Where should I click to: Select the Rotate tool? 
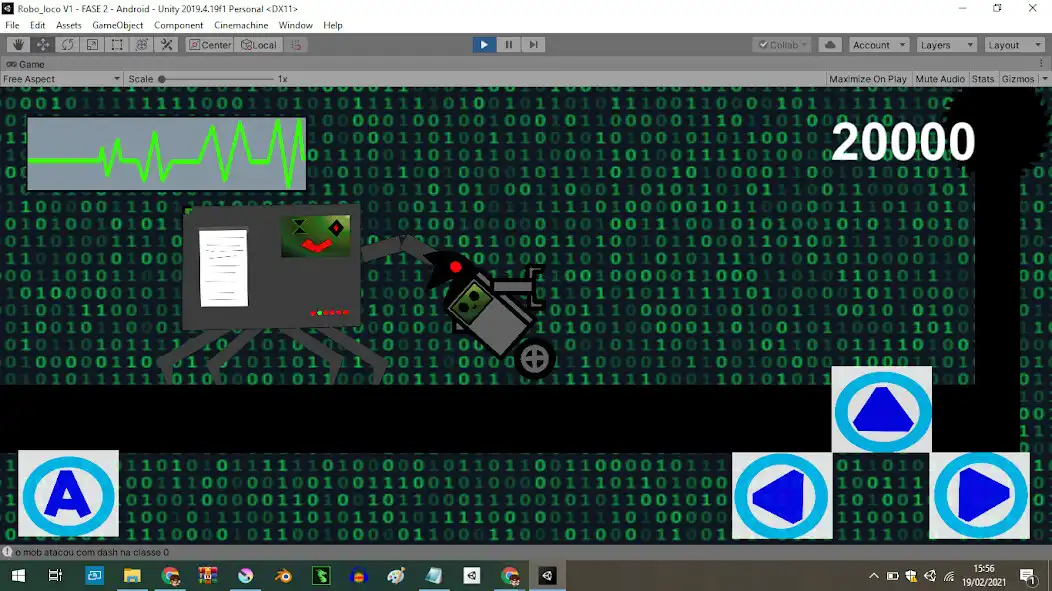(67, 44)
